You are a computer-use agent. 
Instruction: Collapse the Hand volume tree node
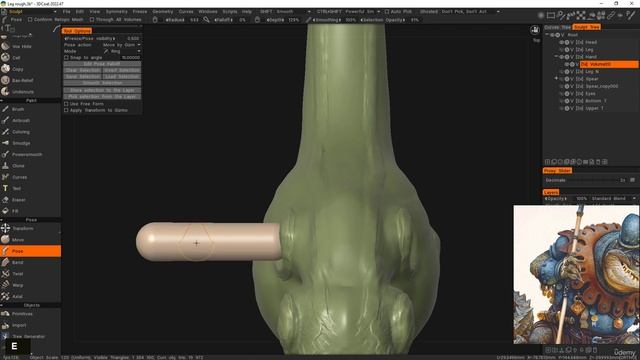click(556, 56)
